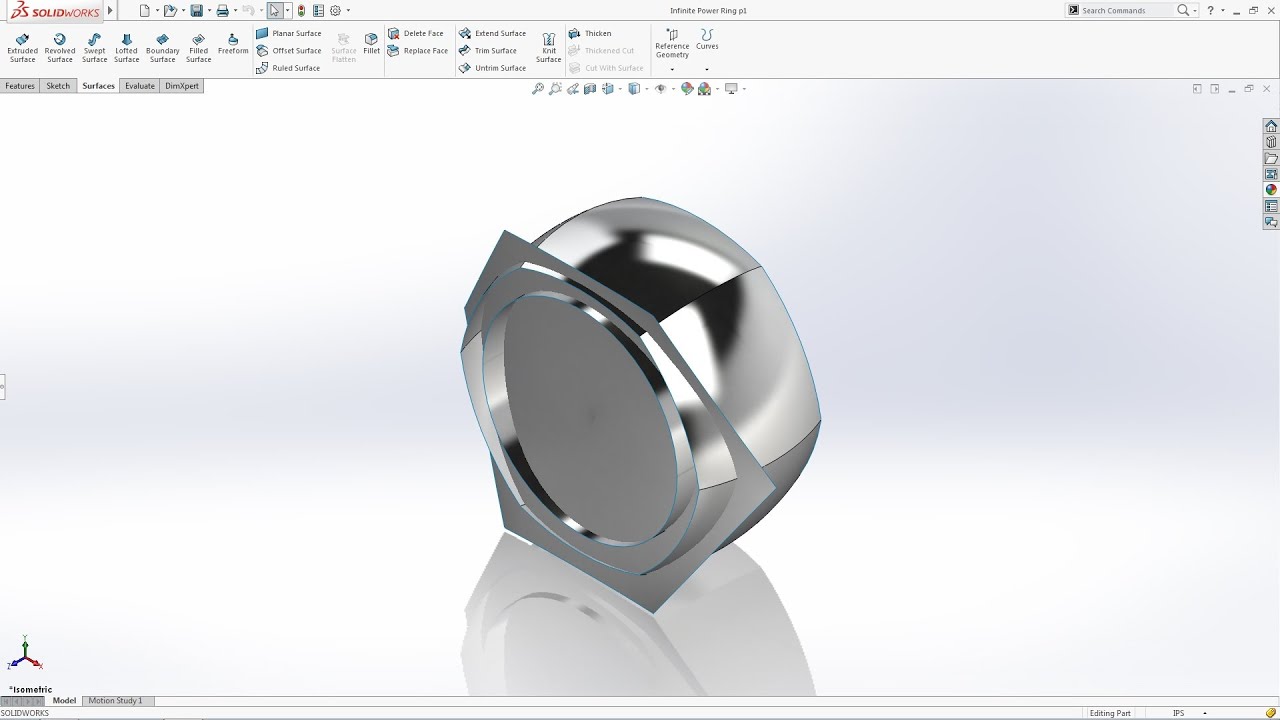
Task: Expand the Reference Geometry dropdown
Action: pos(672,69)
